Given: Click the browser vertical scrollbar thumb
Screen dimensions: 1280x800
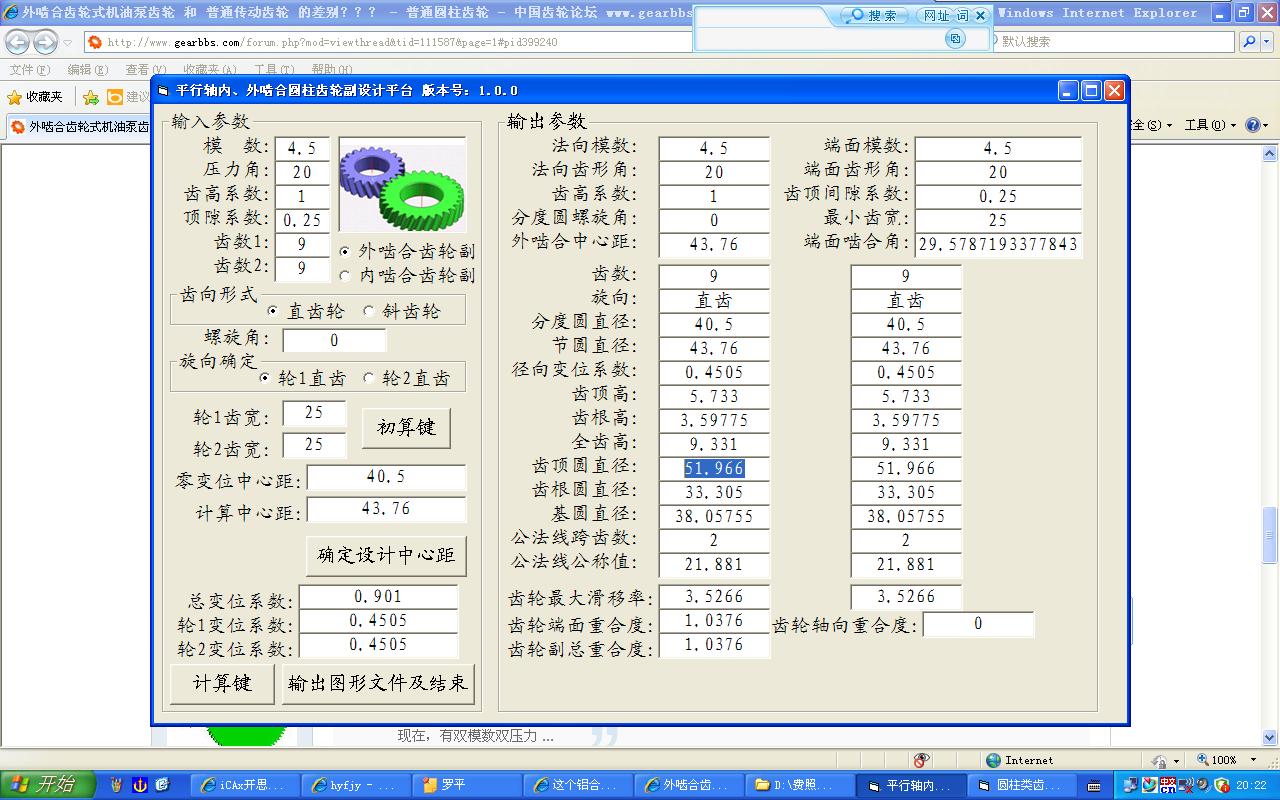Looking at the screenshot, I should (x=1270, y=534).
